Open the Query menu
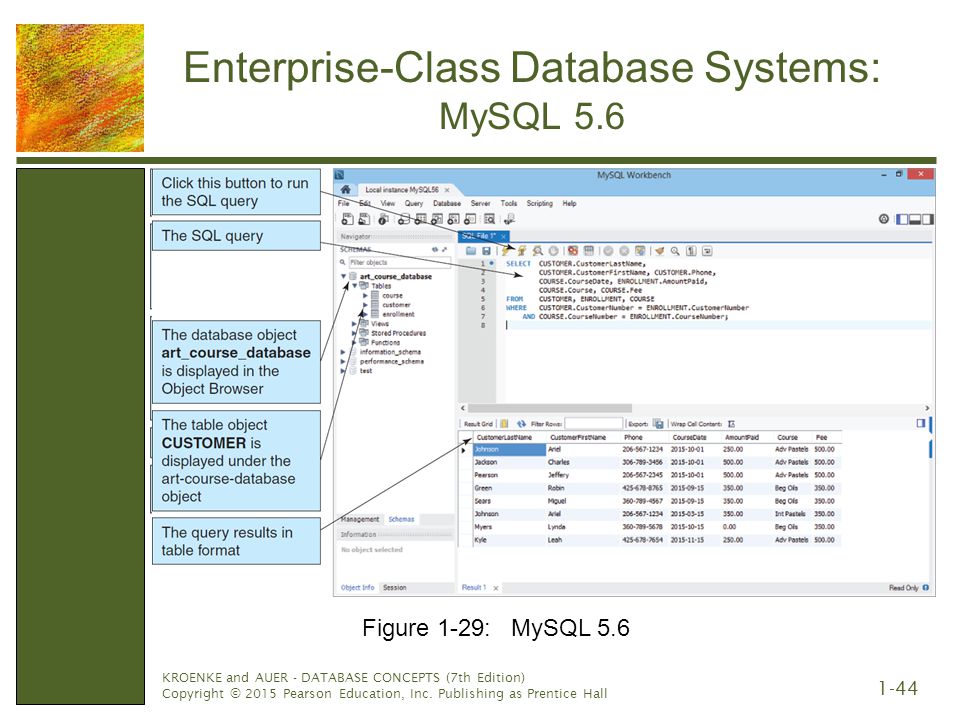Image resolution: width=960 pixels, height=720 pixels. coord(413,203)
